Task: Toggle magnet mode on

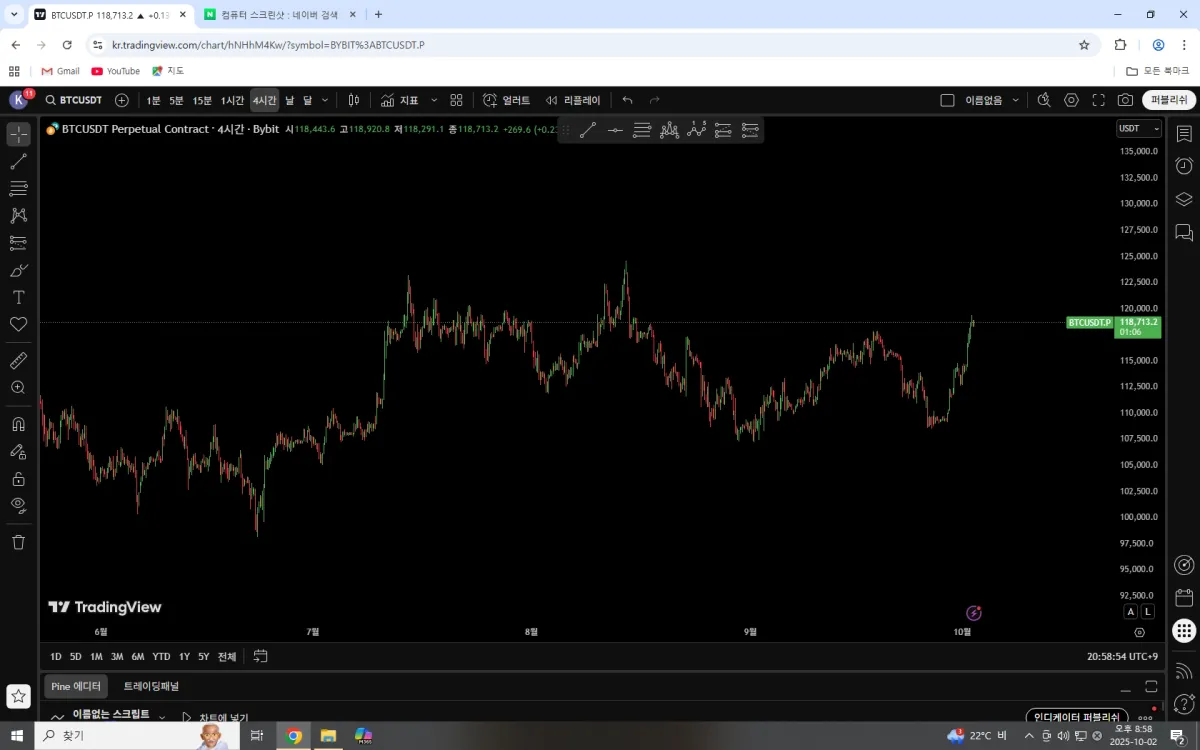Action: pos(18,424)
